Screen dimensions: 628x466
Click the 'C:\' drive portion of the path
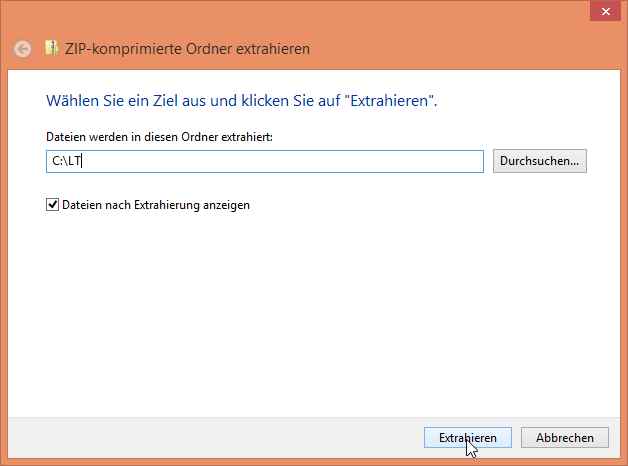click(x=60, y=161)
